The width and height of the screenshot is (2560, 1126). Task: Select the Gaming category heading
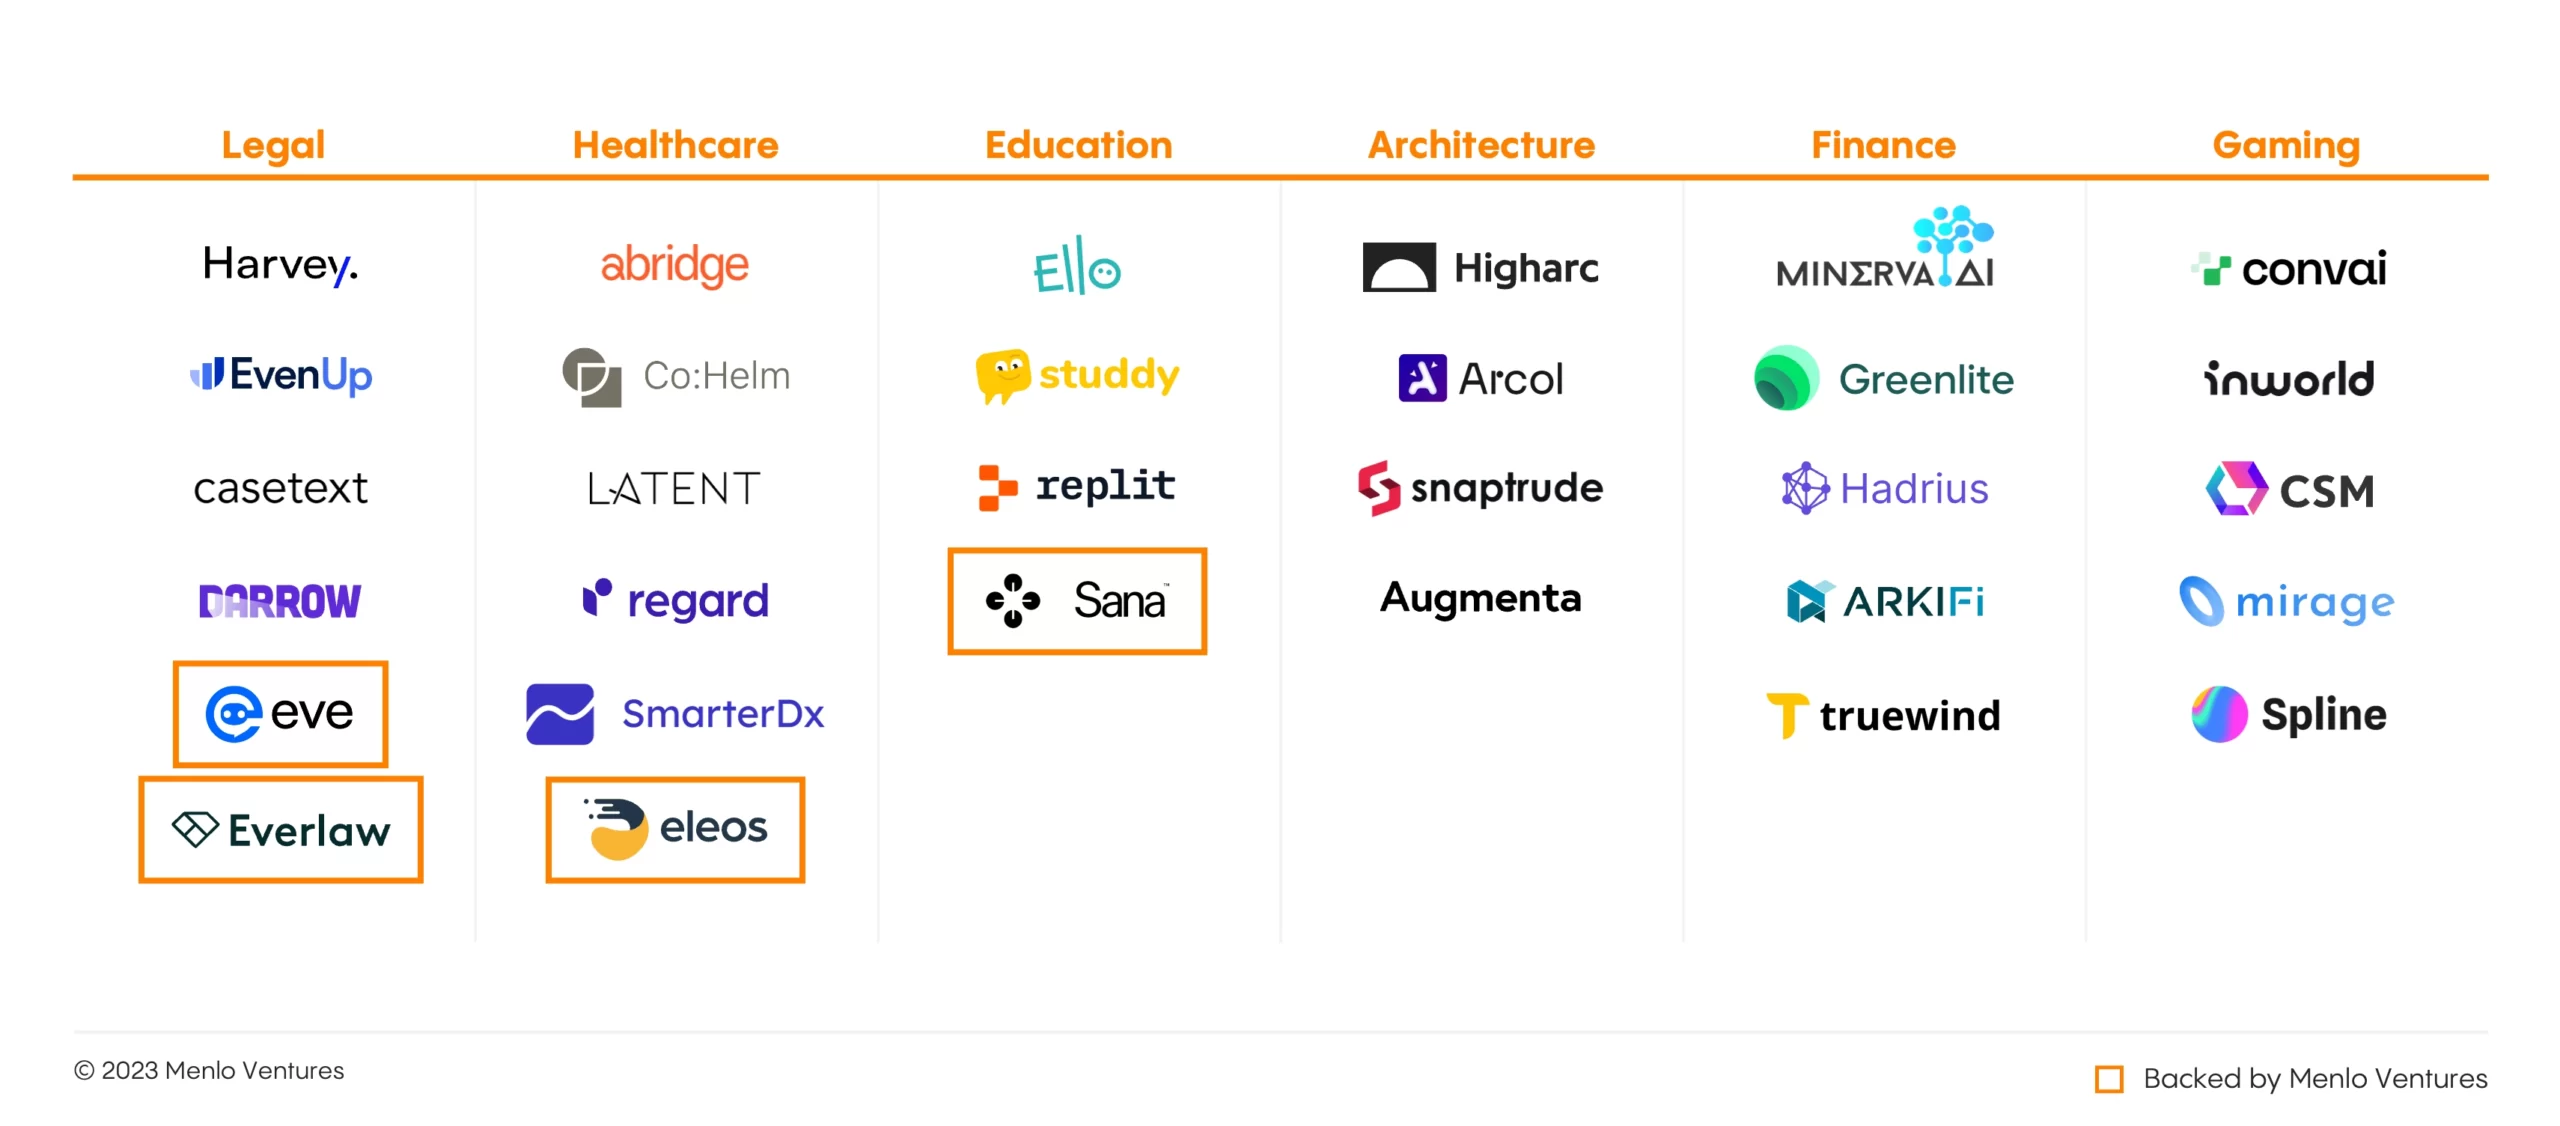coord(2285,145)
